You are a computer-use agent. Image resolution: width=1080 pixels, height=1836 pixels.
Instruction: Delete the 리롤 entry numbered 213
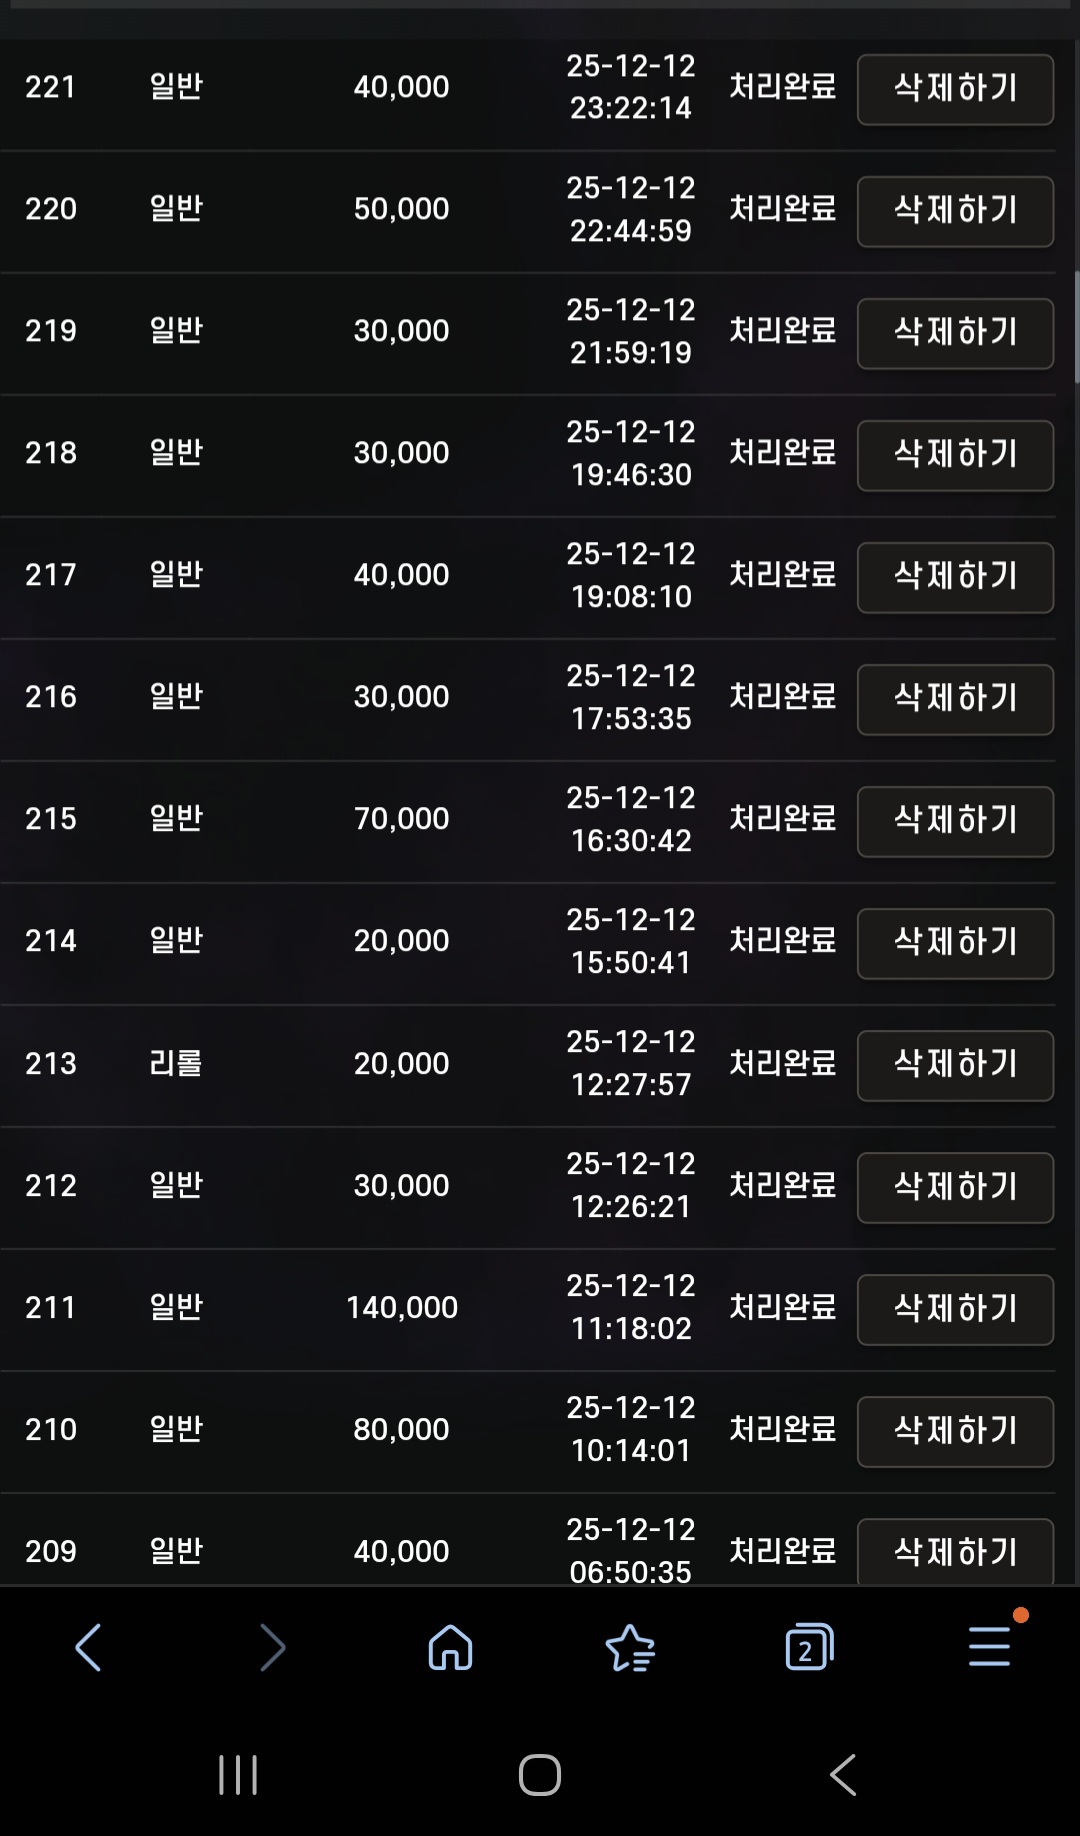click(955, 1065)
